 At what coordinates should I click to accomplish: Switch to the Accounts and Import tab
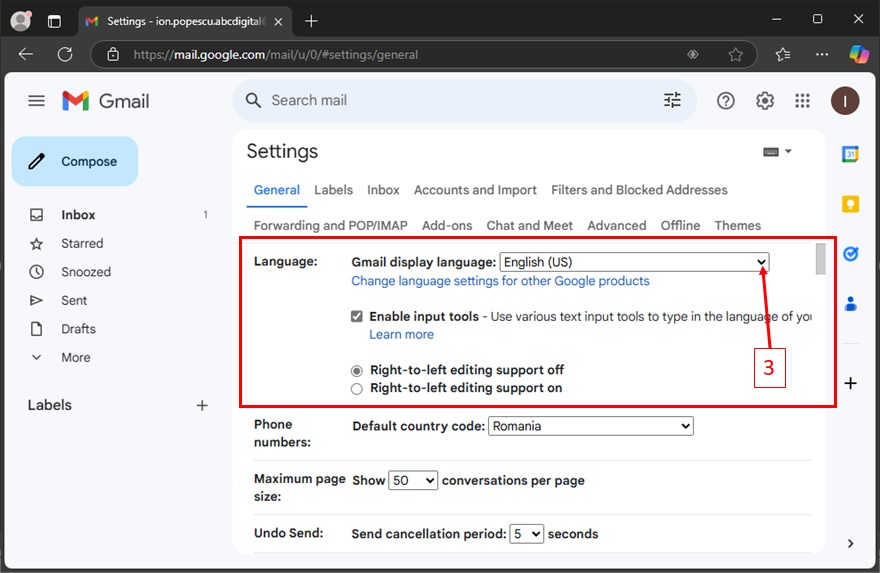[x=475, y=190]
